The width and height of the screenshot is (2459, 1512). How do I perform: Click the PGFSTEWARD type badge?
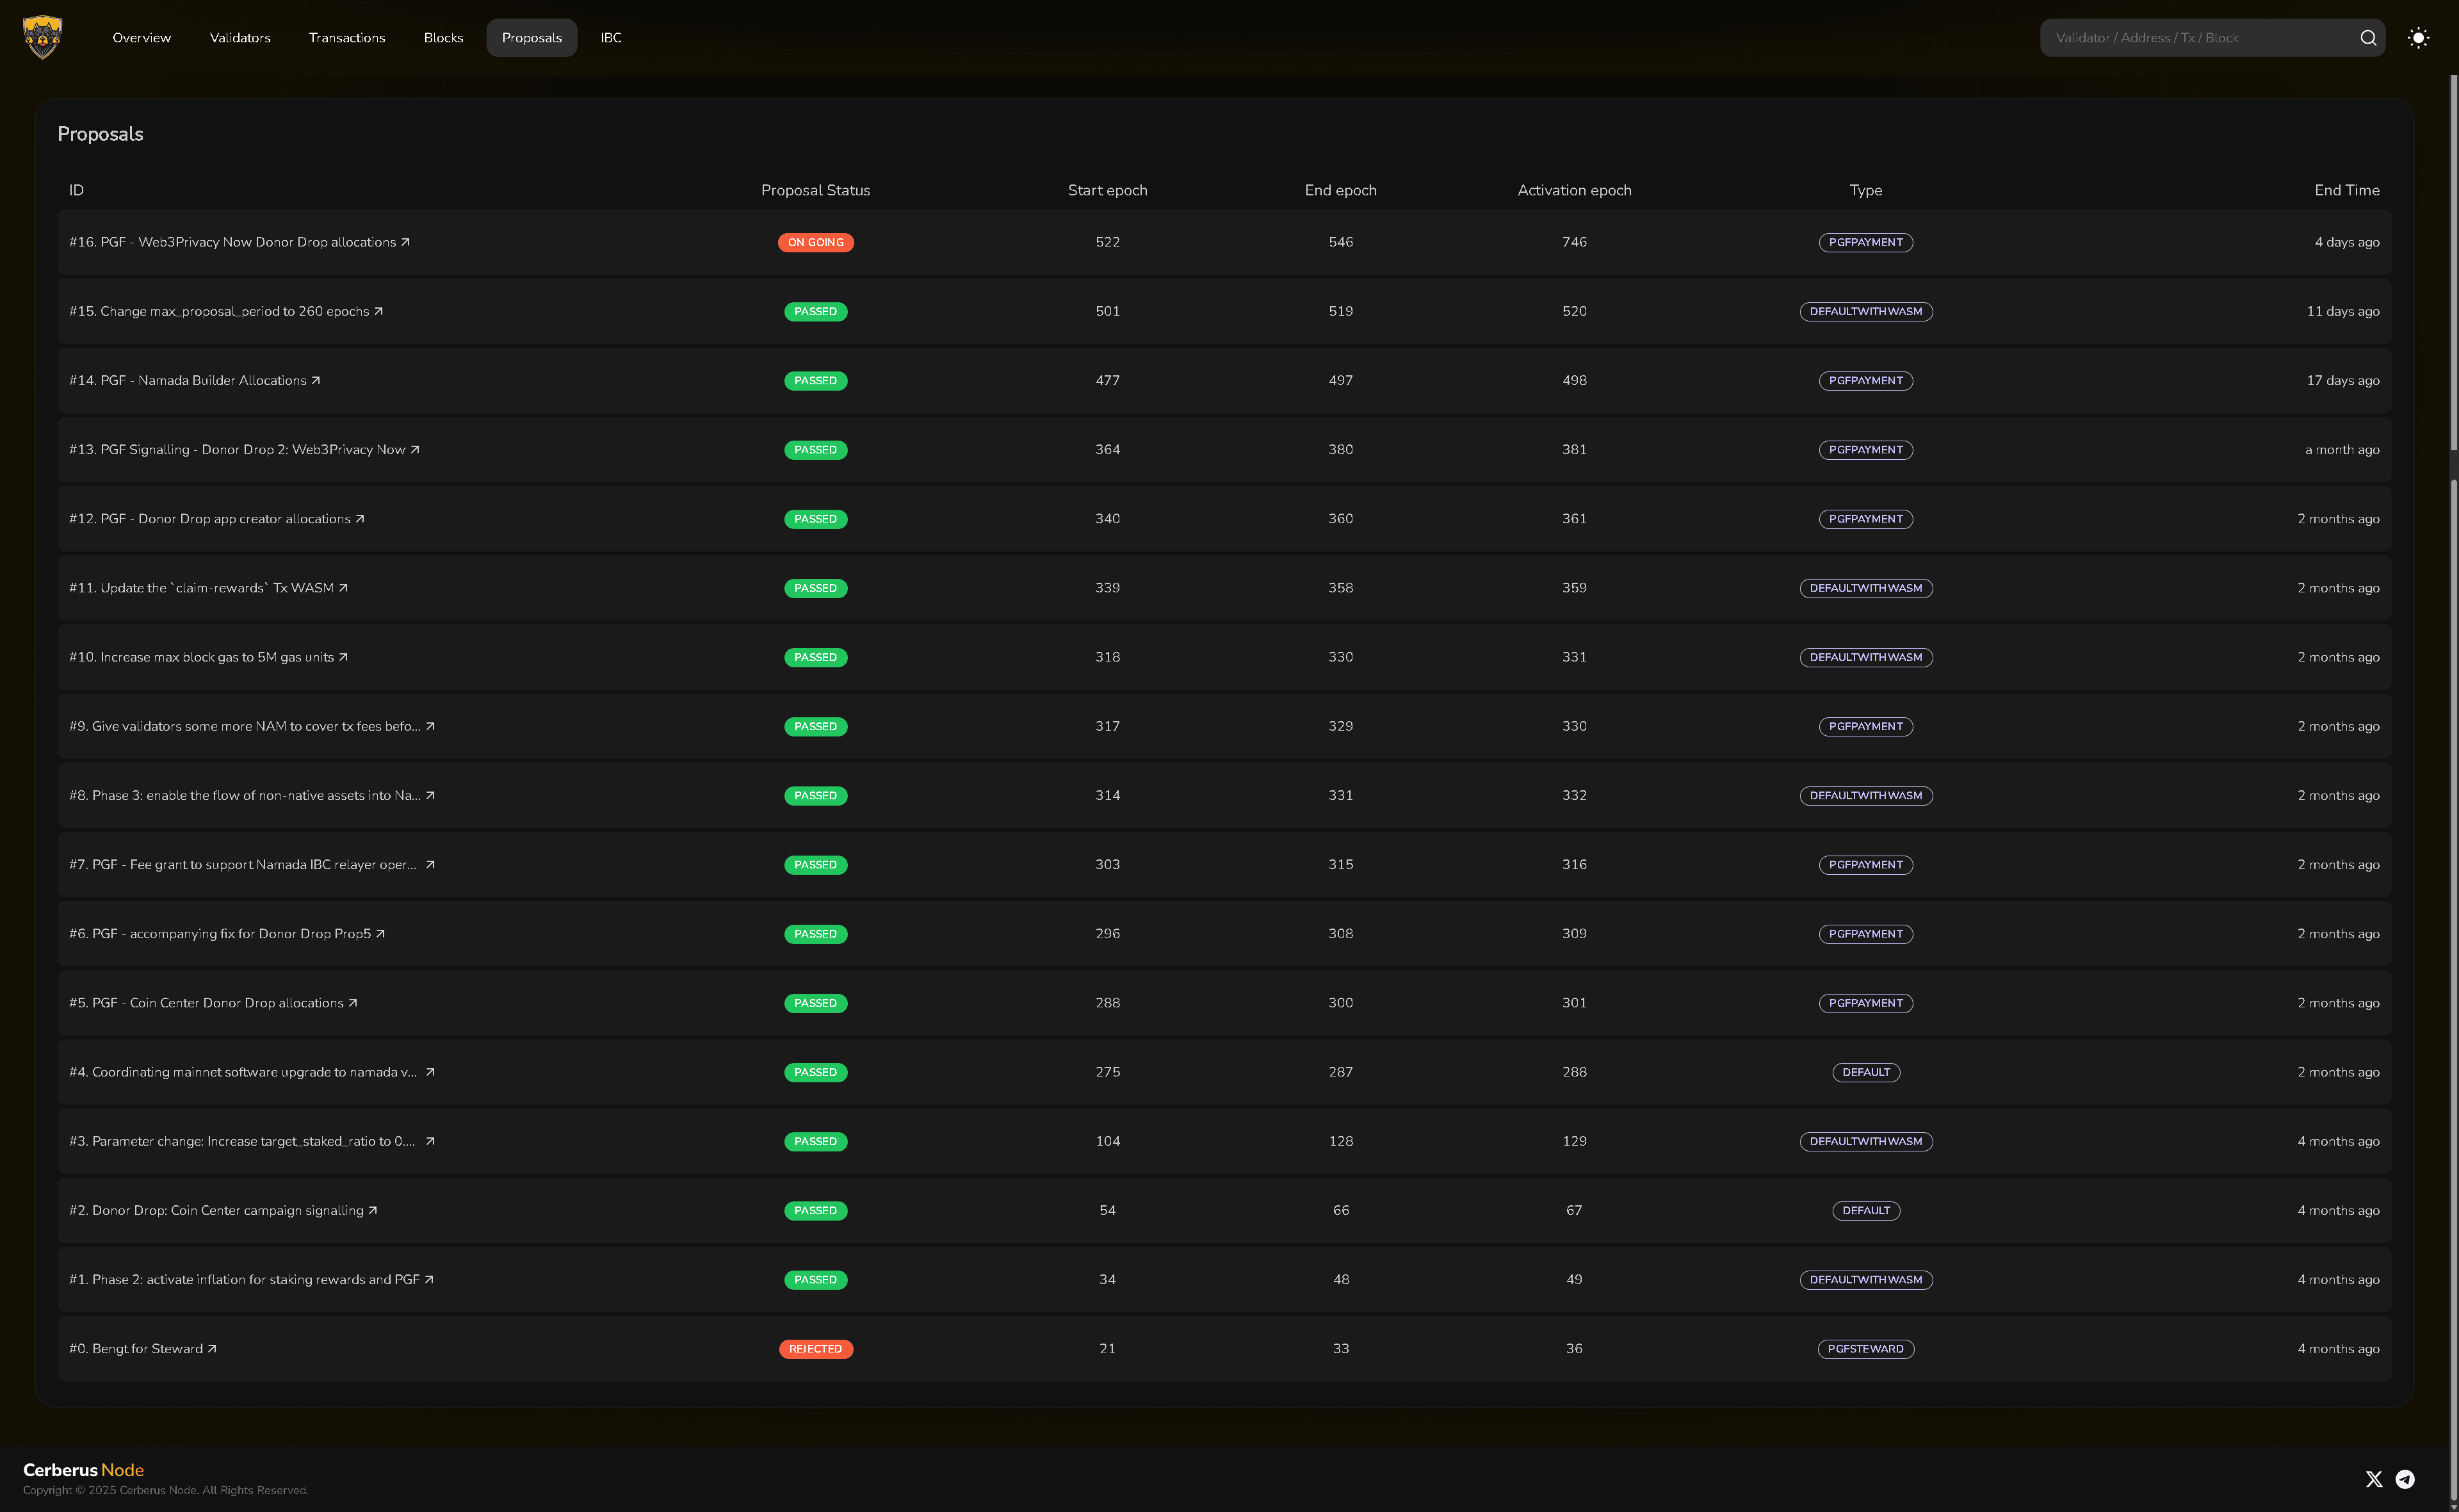(1866, 1349)
